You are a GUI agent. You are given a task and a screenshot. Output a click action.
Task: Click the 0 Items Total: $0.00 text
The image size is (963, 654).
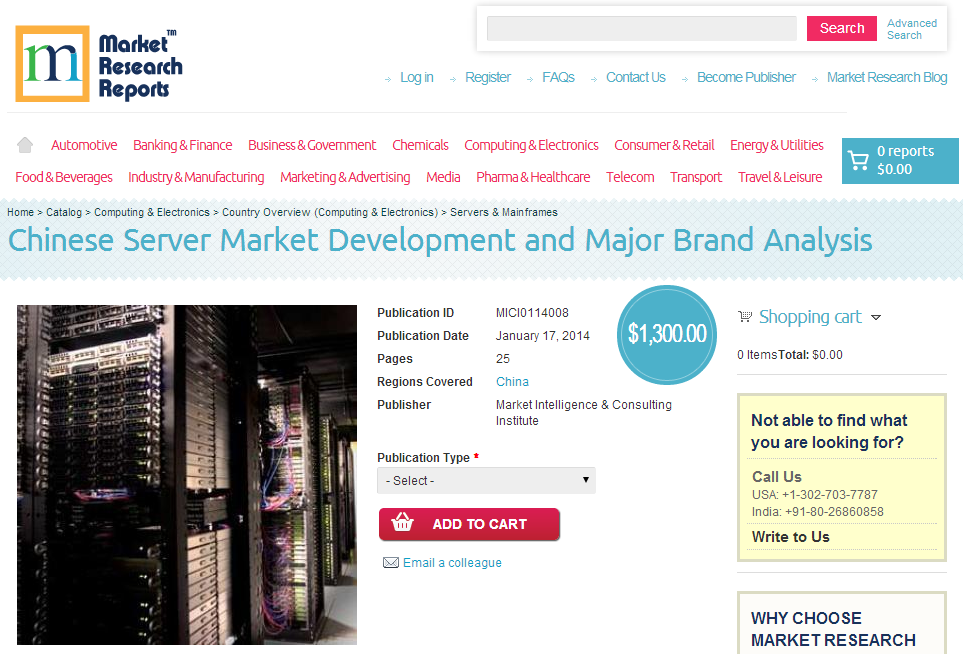coord(790,354)
